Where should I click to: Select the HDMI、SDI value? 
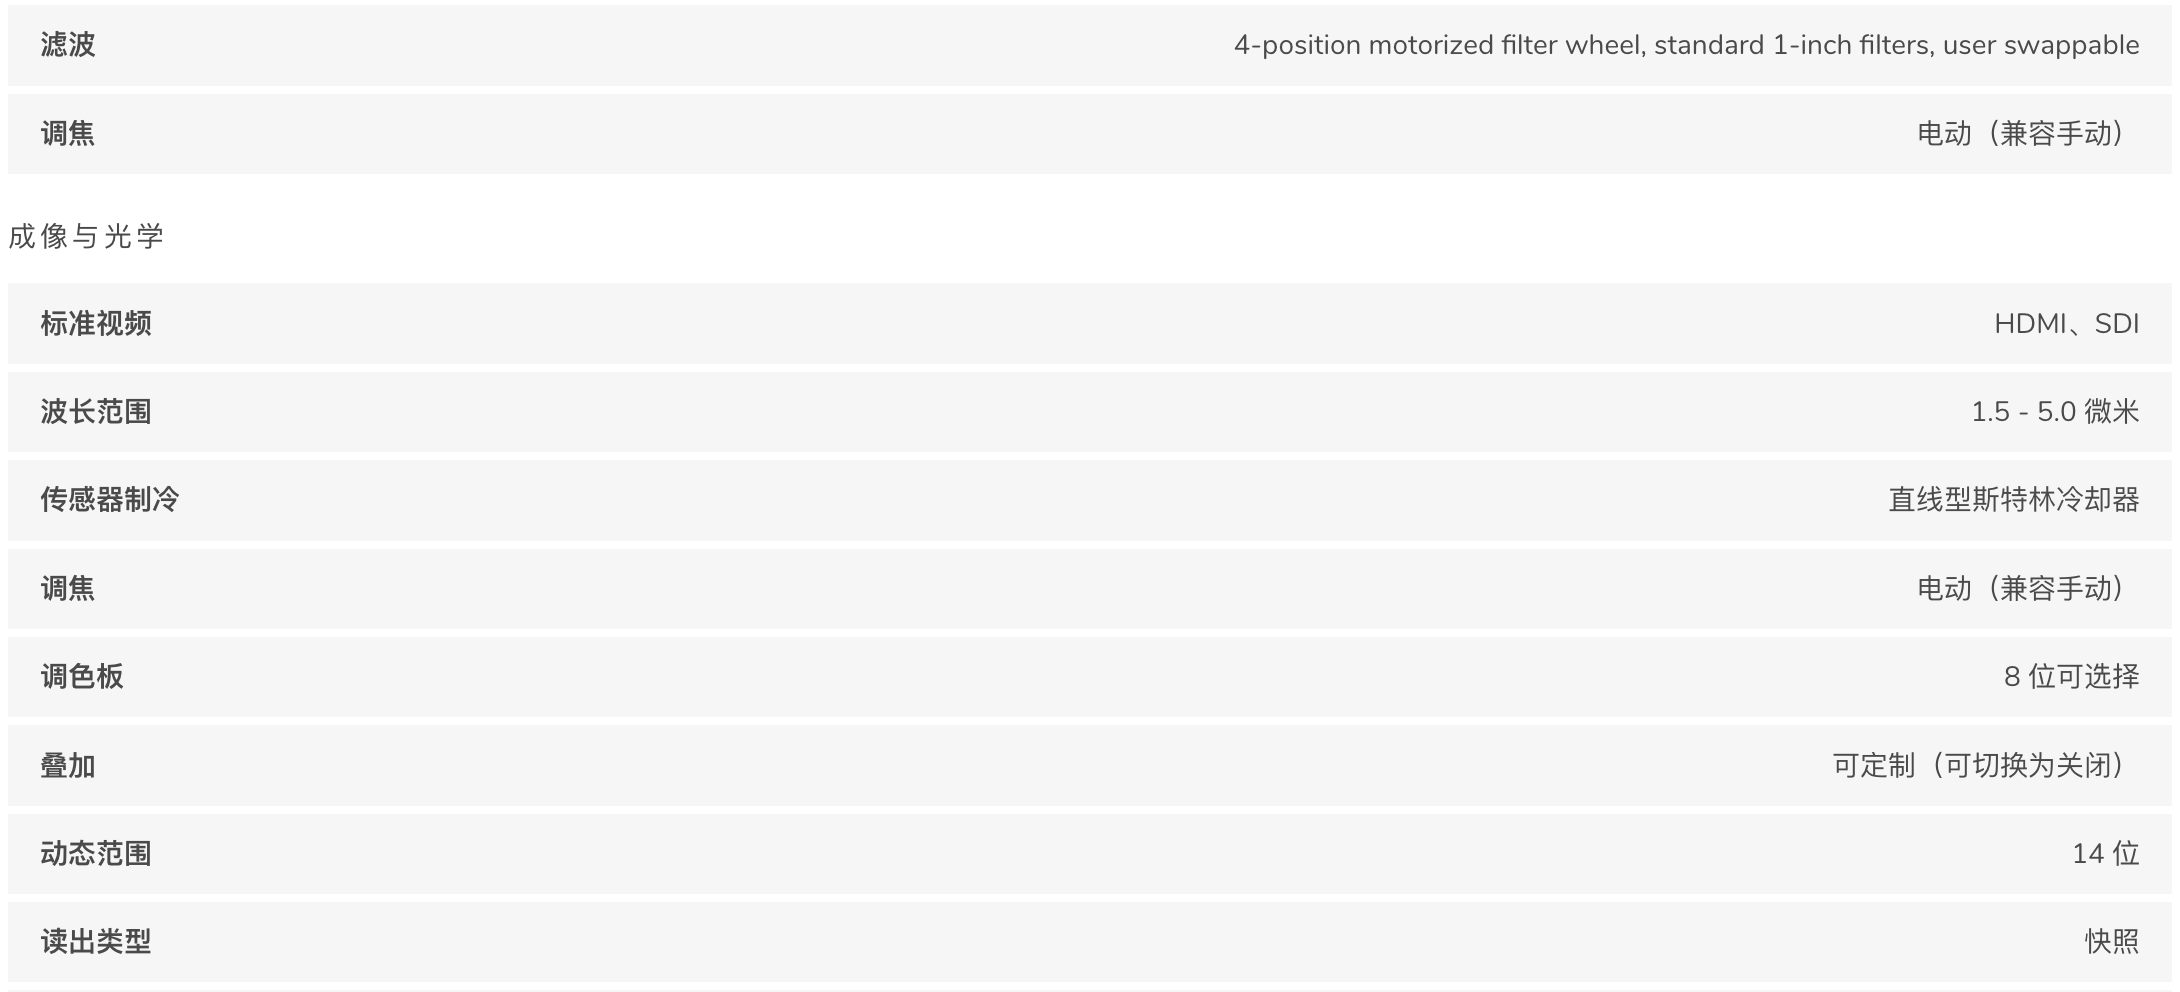2066,323
